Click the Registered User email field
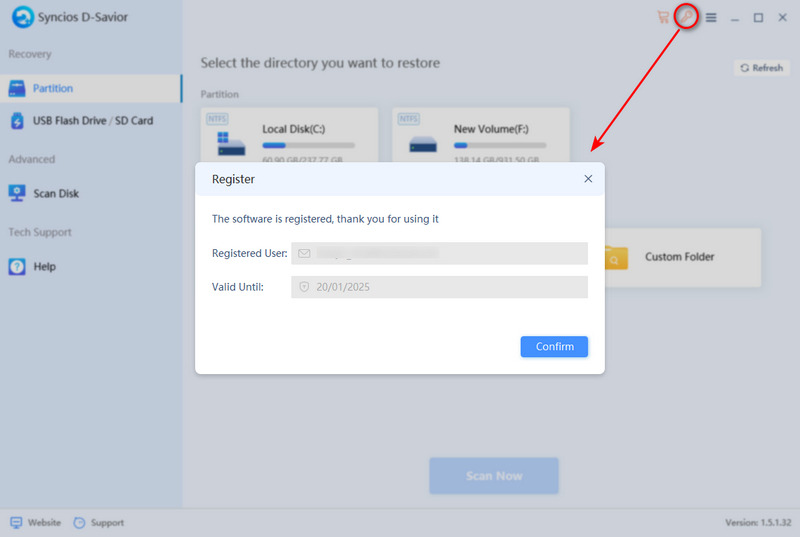Screen dimensions: 800x537 (439, 254)
